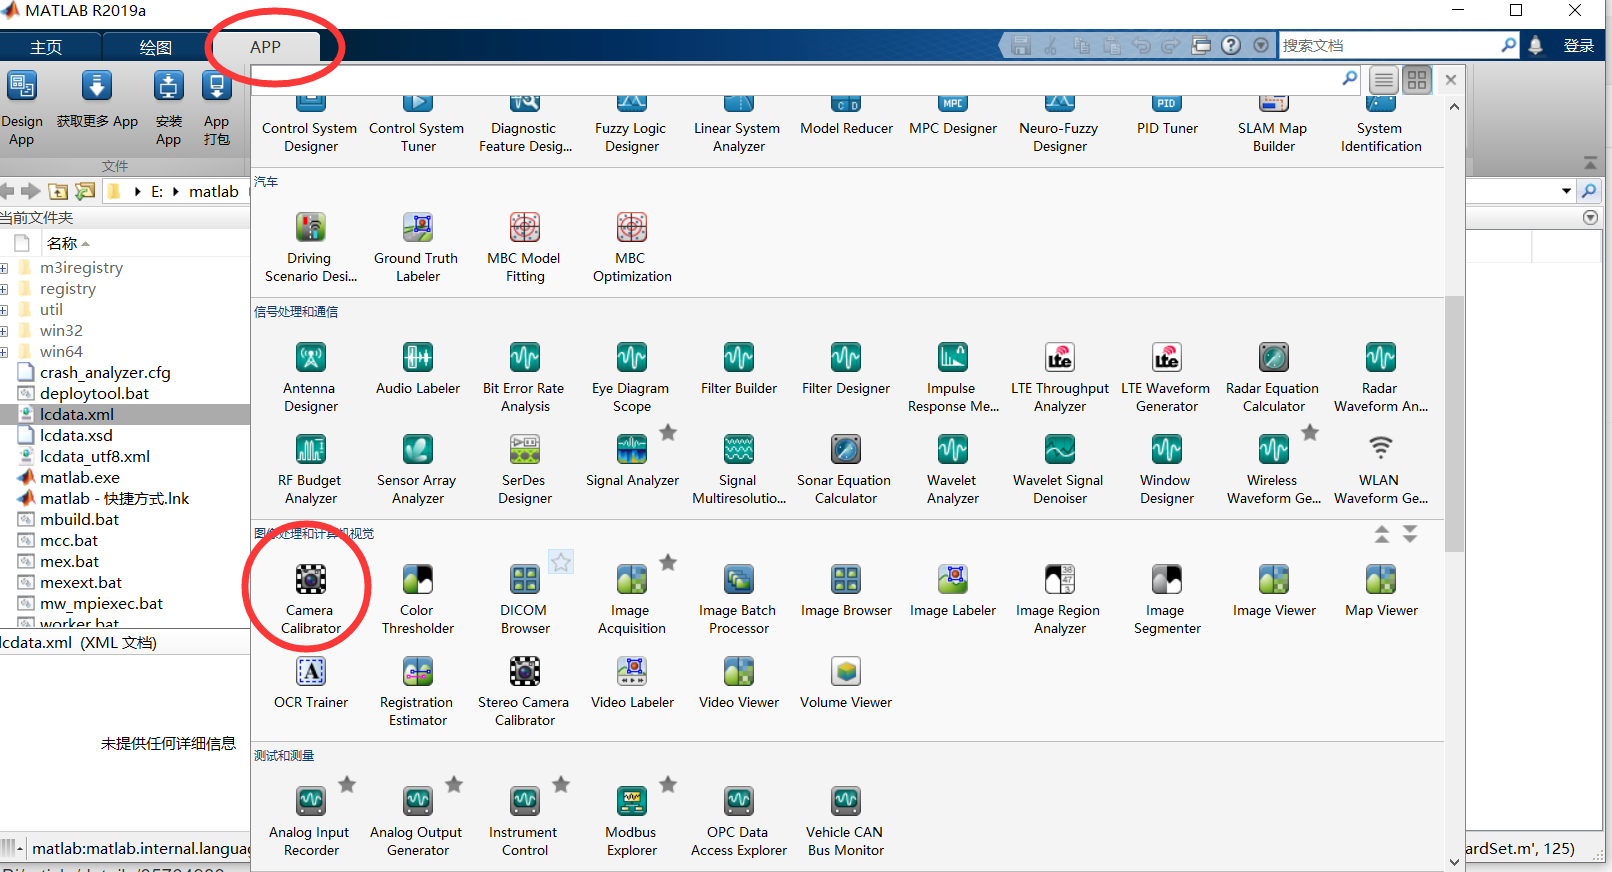
Task: Open the quick access toolbar options dropdown
Action: [x=1261, y=45]
